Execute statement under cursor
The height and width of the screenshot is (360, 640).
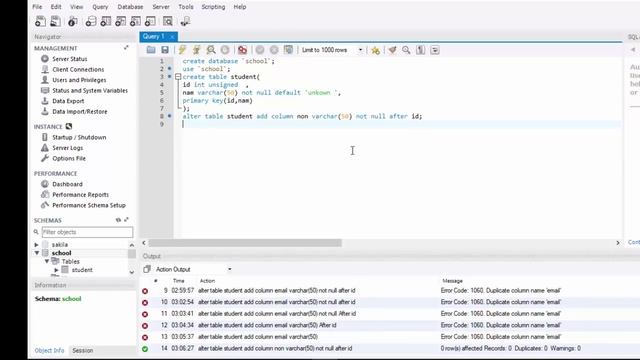click(x=196, y=50)
